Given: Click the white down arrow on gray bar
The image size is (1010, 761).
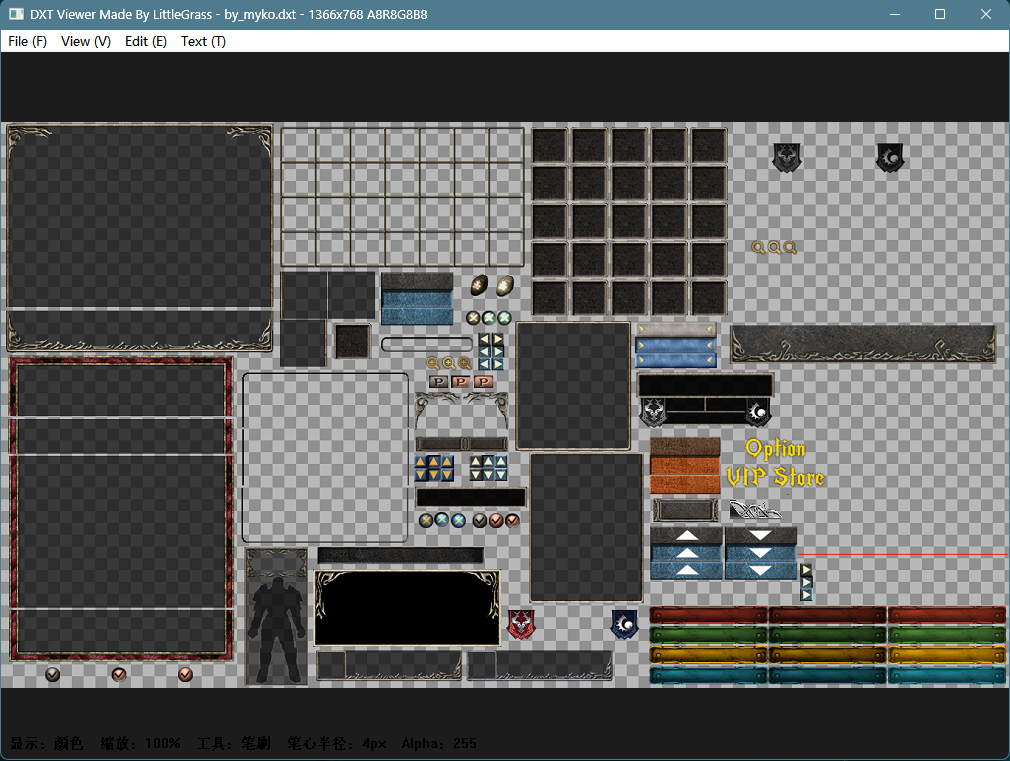Looking at the screenshot, I should [761, 535].
